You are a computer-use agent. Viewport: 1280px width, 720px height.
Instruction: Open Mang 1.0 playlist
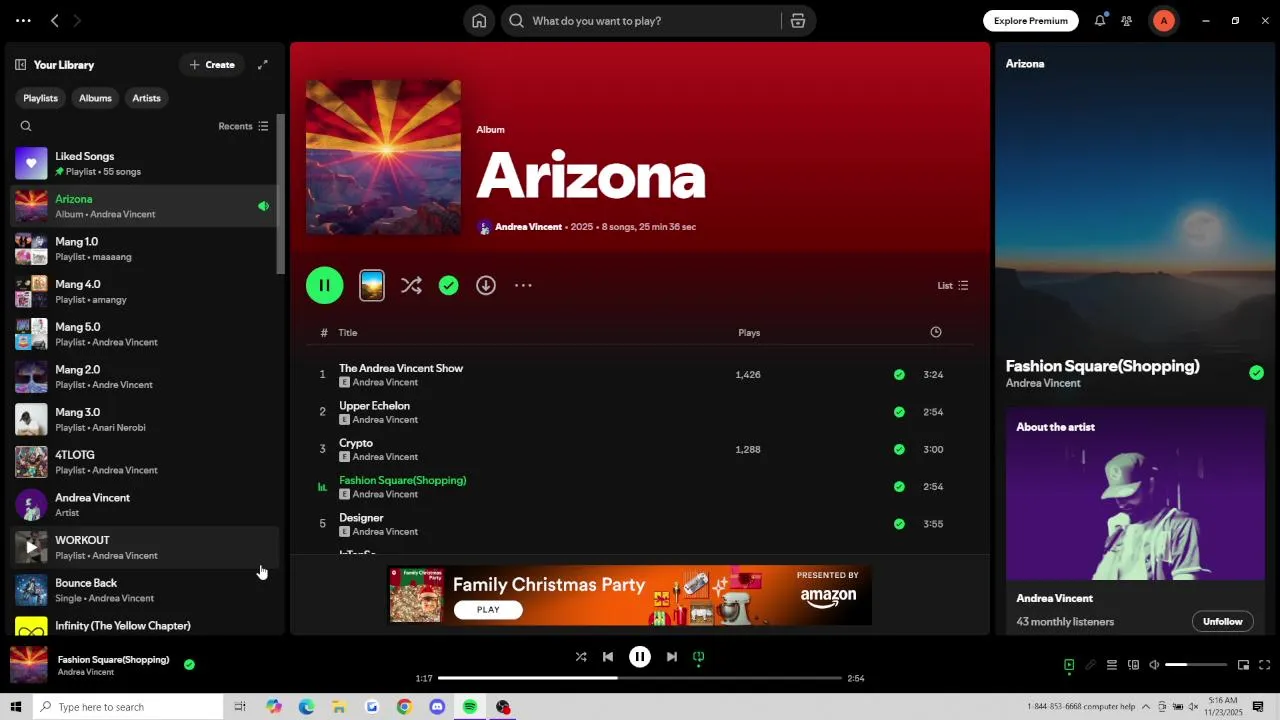tap(143, 249)
